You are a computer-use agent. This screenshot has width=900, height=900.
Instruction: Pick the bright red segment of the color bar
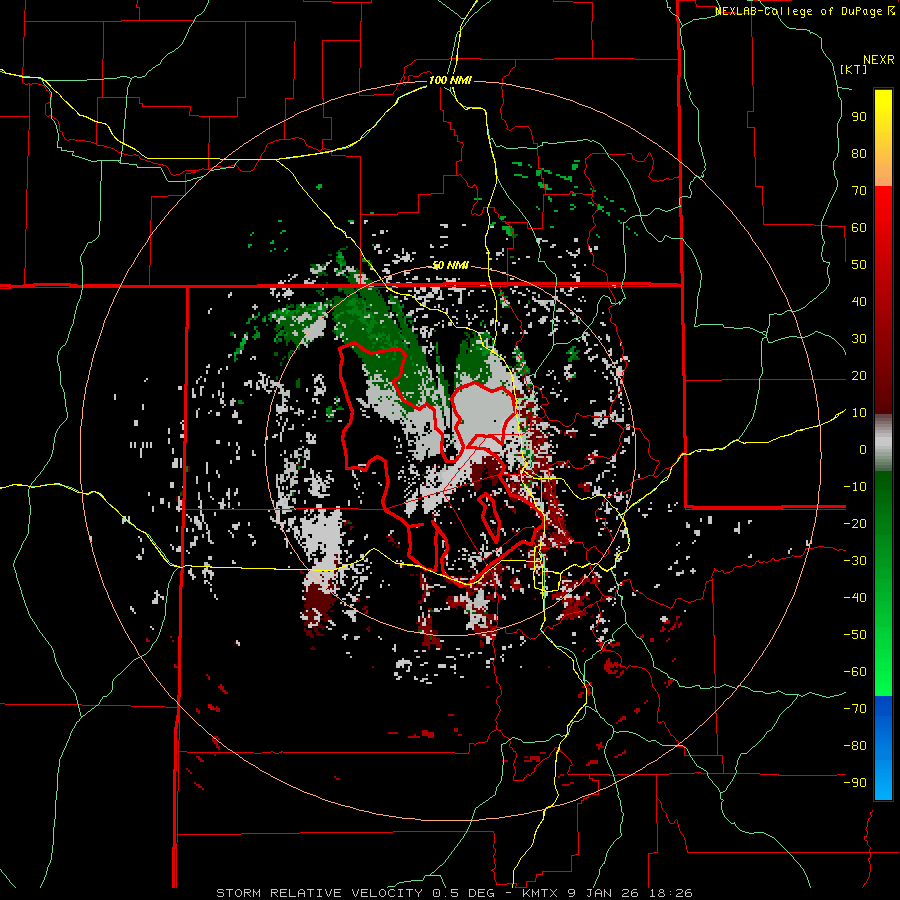tap(883, 230)
